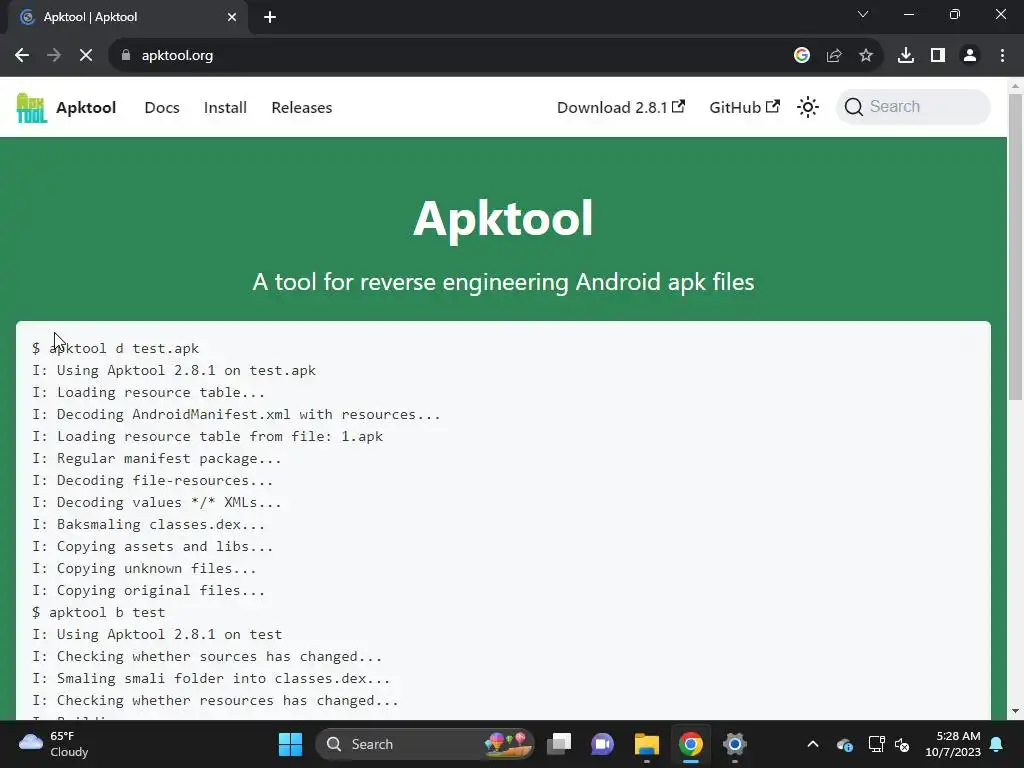1024x768 pixels.
Task: Open the Chrome profile icon
Action: pyautogui.click(x=970, y=56)
